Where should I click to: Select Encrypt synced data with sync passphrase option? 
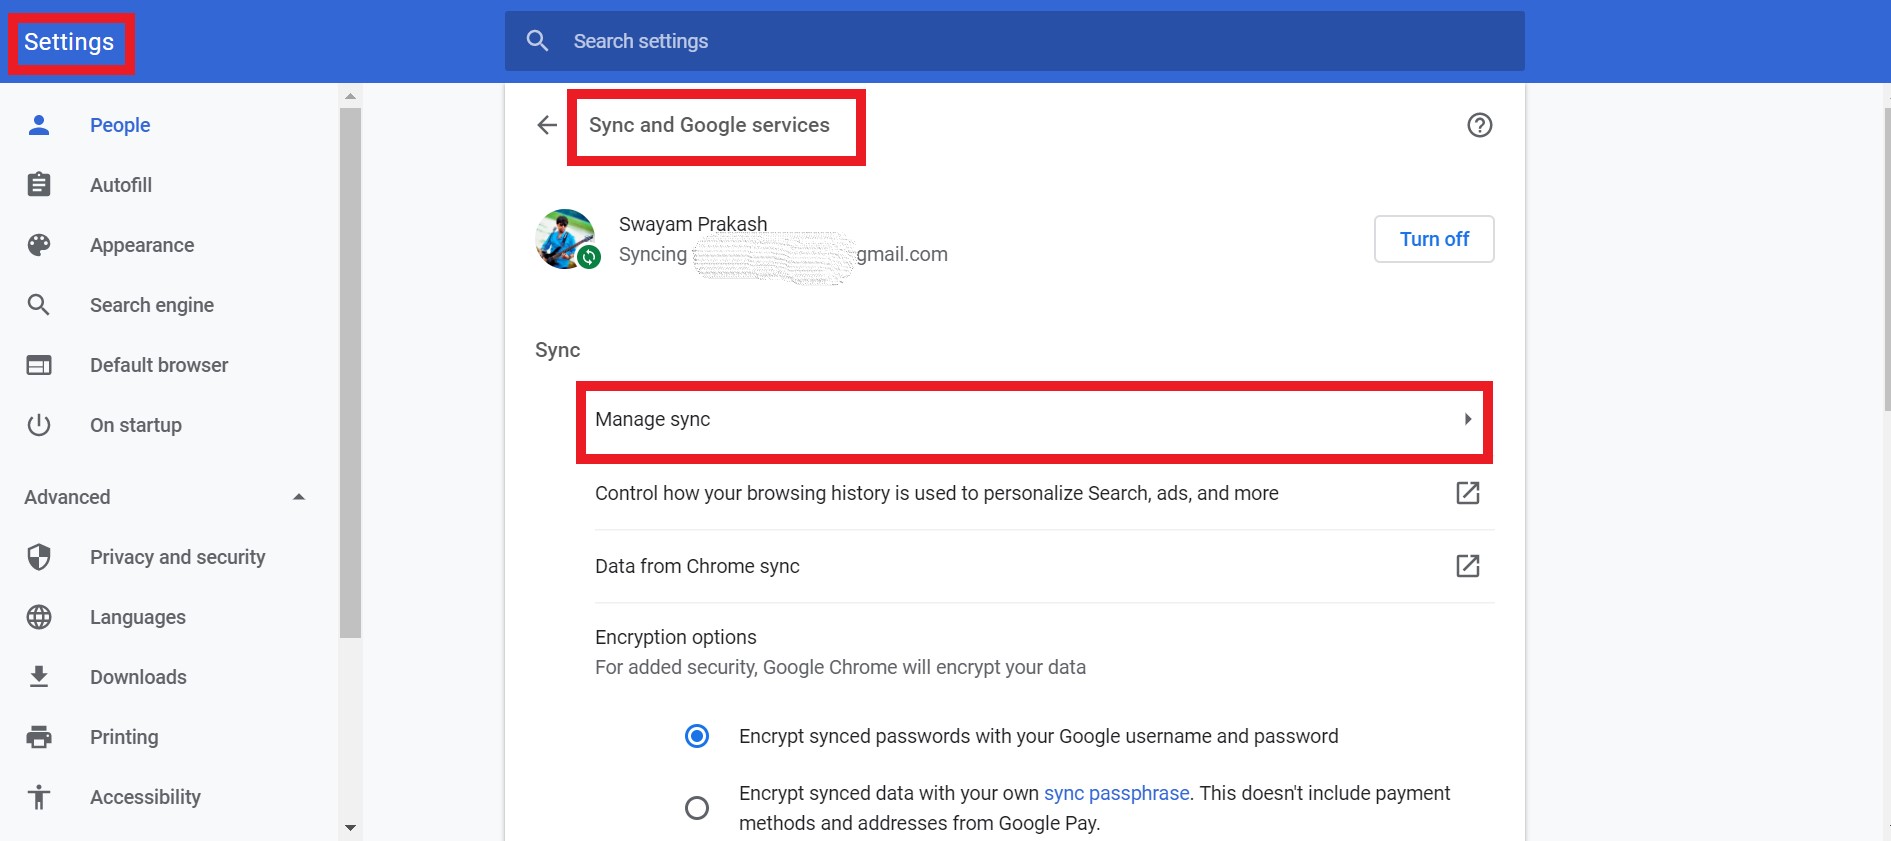click(697, 807)
